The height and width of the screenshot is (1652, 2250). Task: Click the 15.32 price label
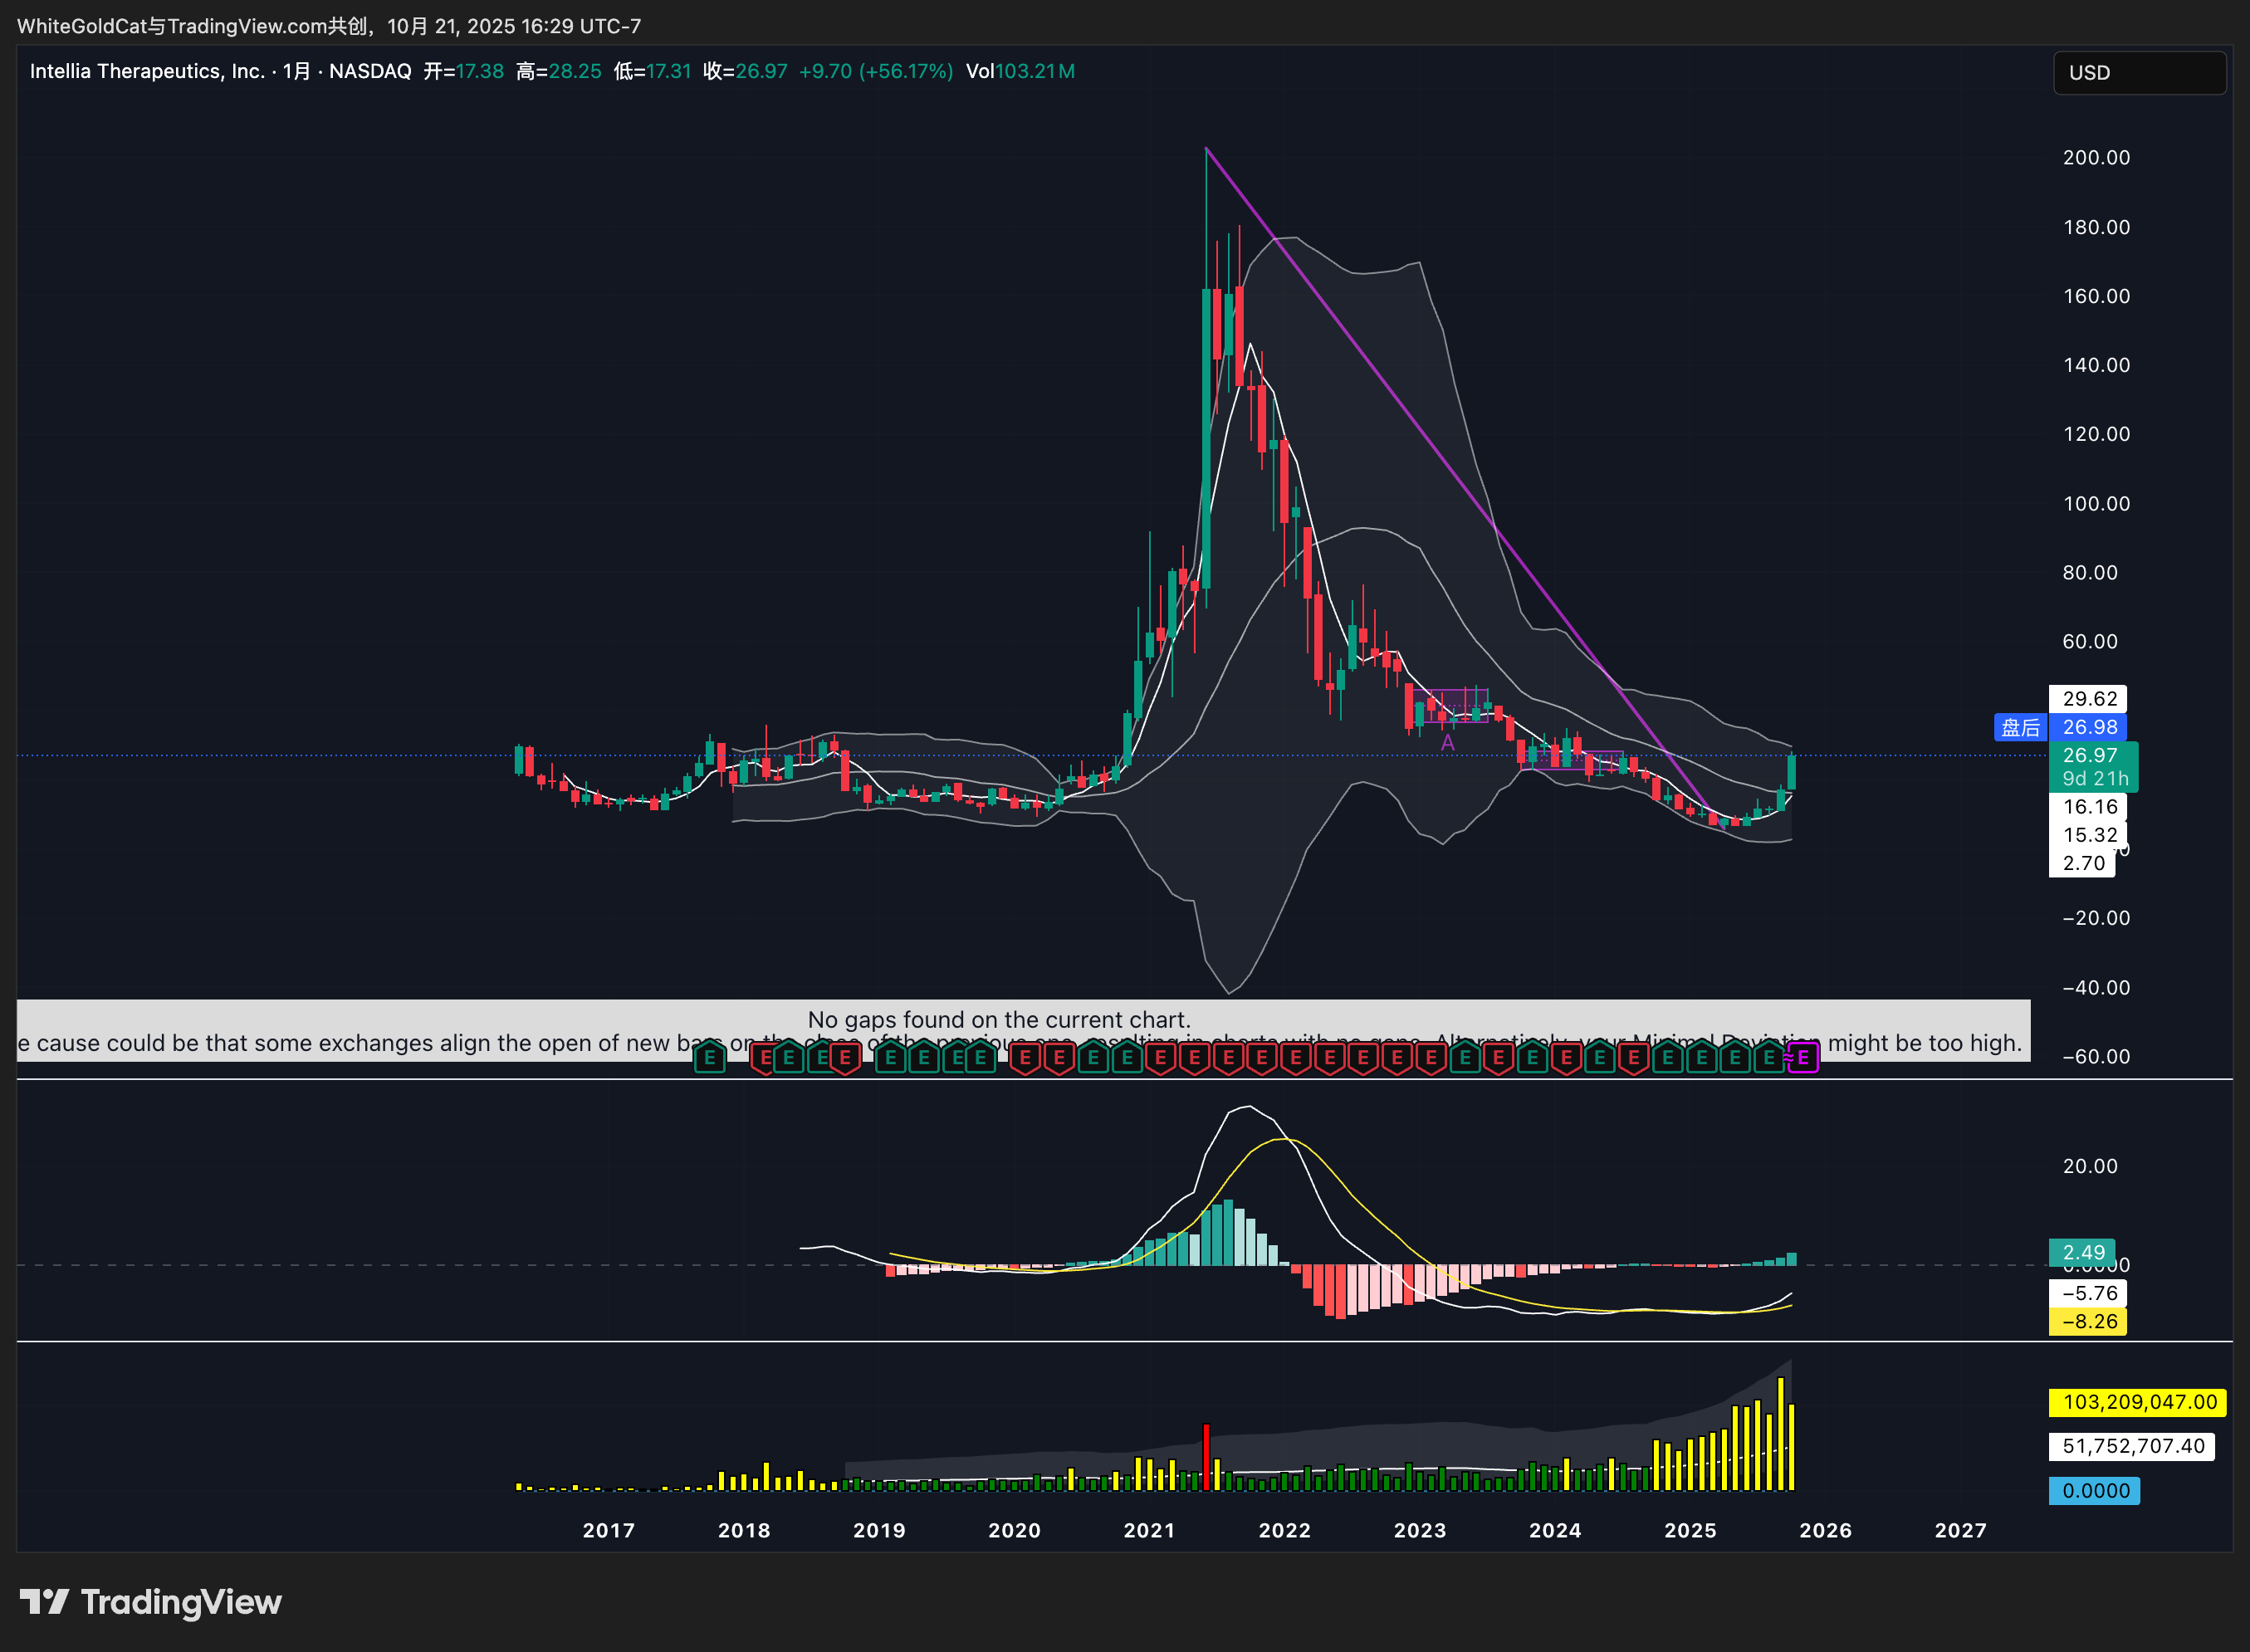(2089, 834)
